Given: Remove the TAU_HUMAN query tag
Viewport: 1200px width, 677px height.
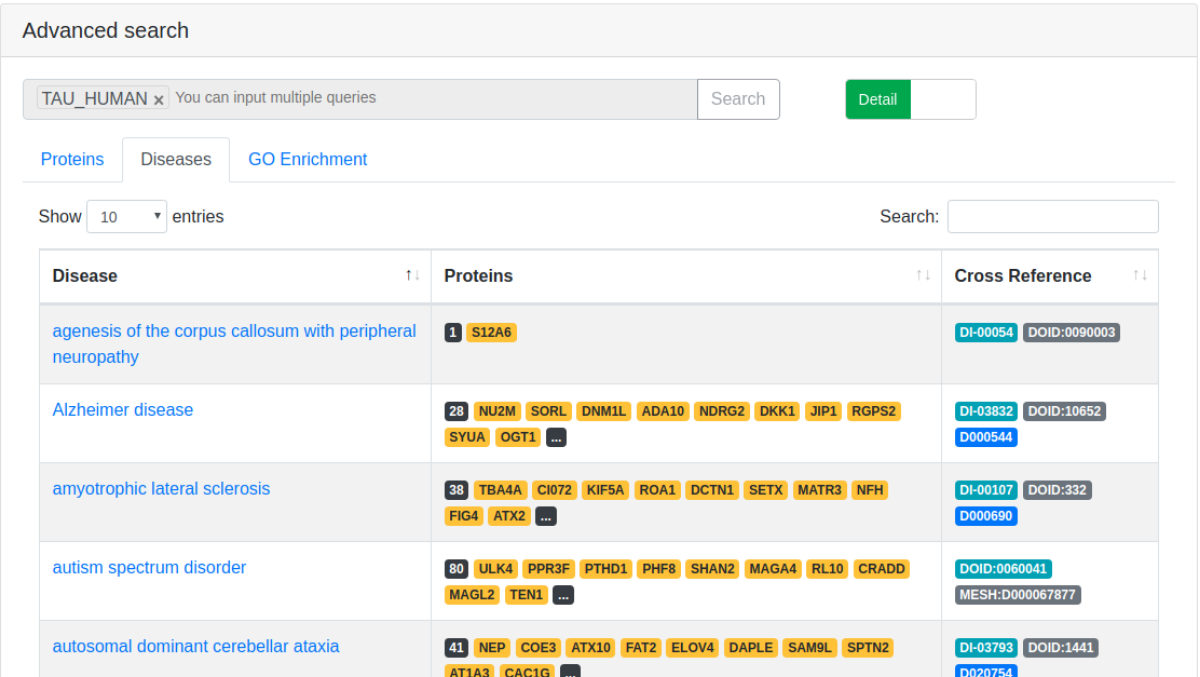Looking at the screenshot, I should [x=158, y=100].
